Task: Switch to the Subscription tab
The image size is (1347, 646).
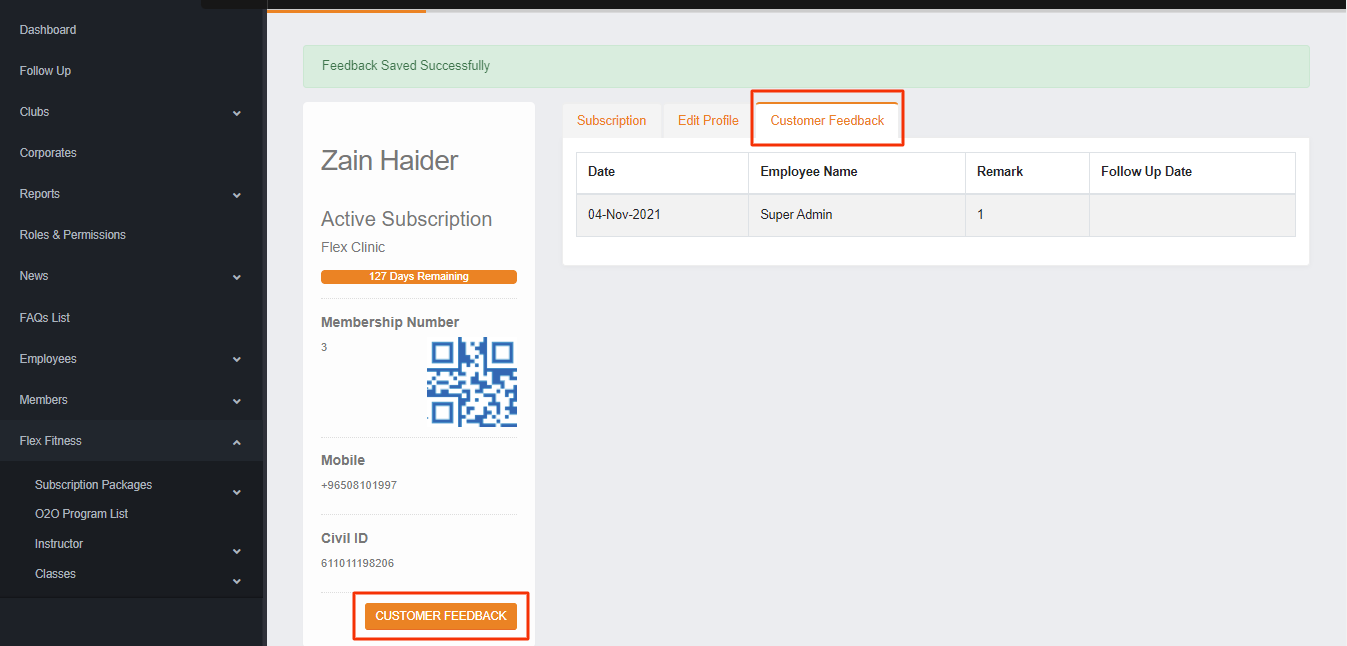Action: coord(611,121)
